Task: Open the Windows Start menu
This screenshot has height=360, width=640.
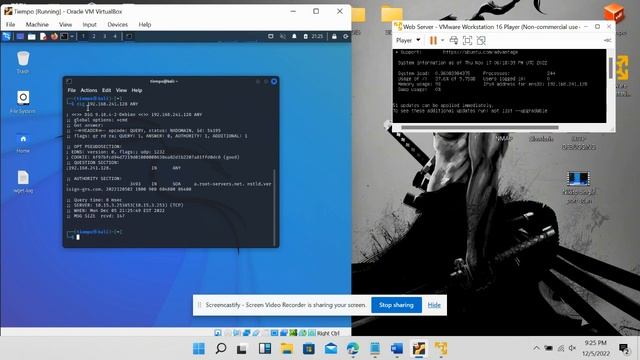Action: point(199,349)
